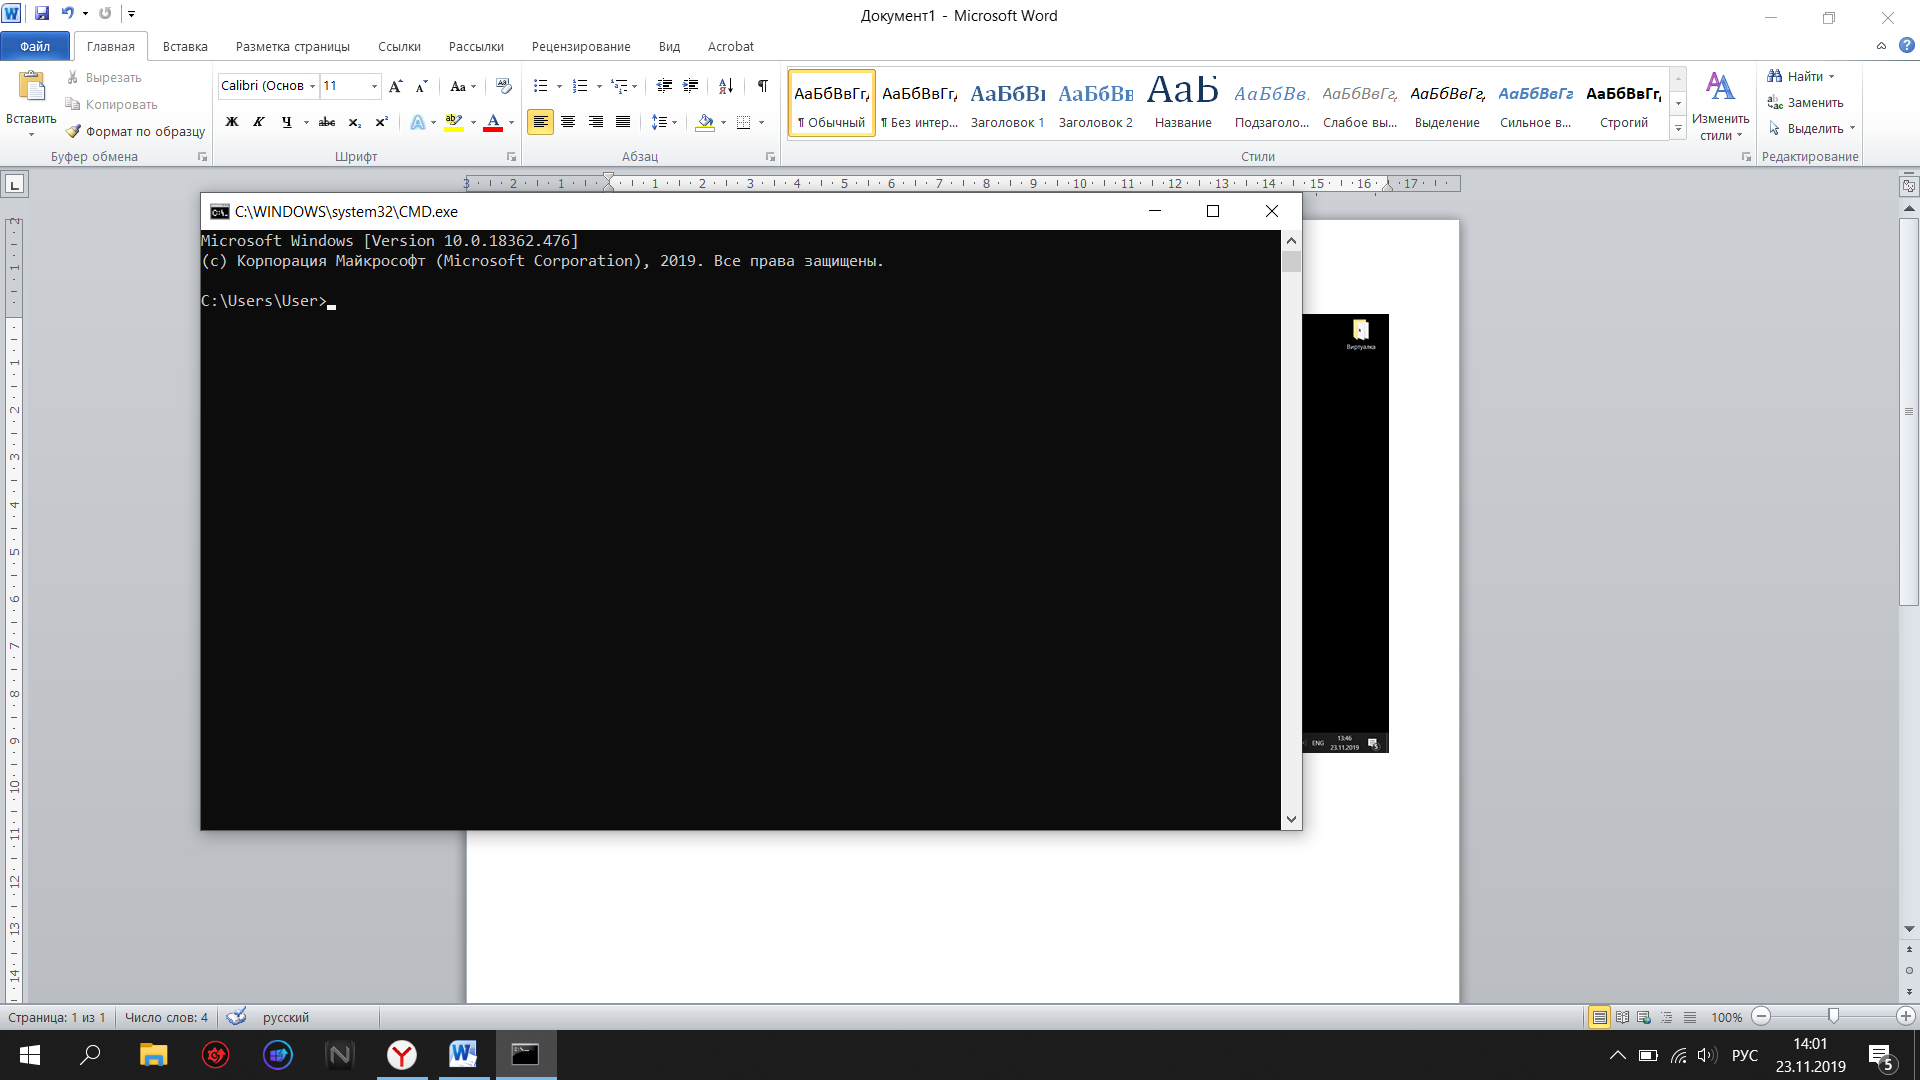
Task: Switch to the Разметка страницы tab
Action: pos(293,46)
